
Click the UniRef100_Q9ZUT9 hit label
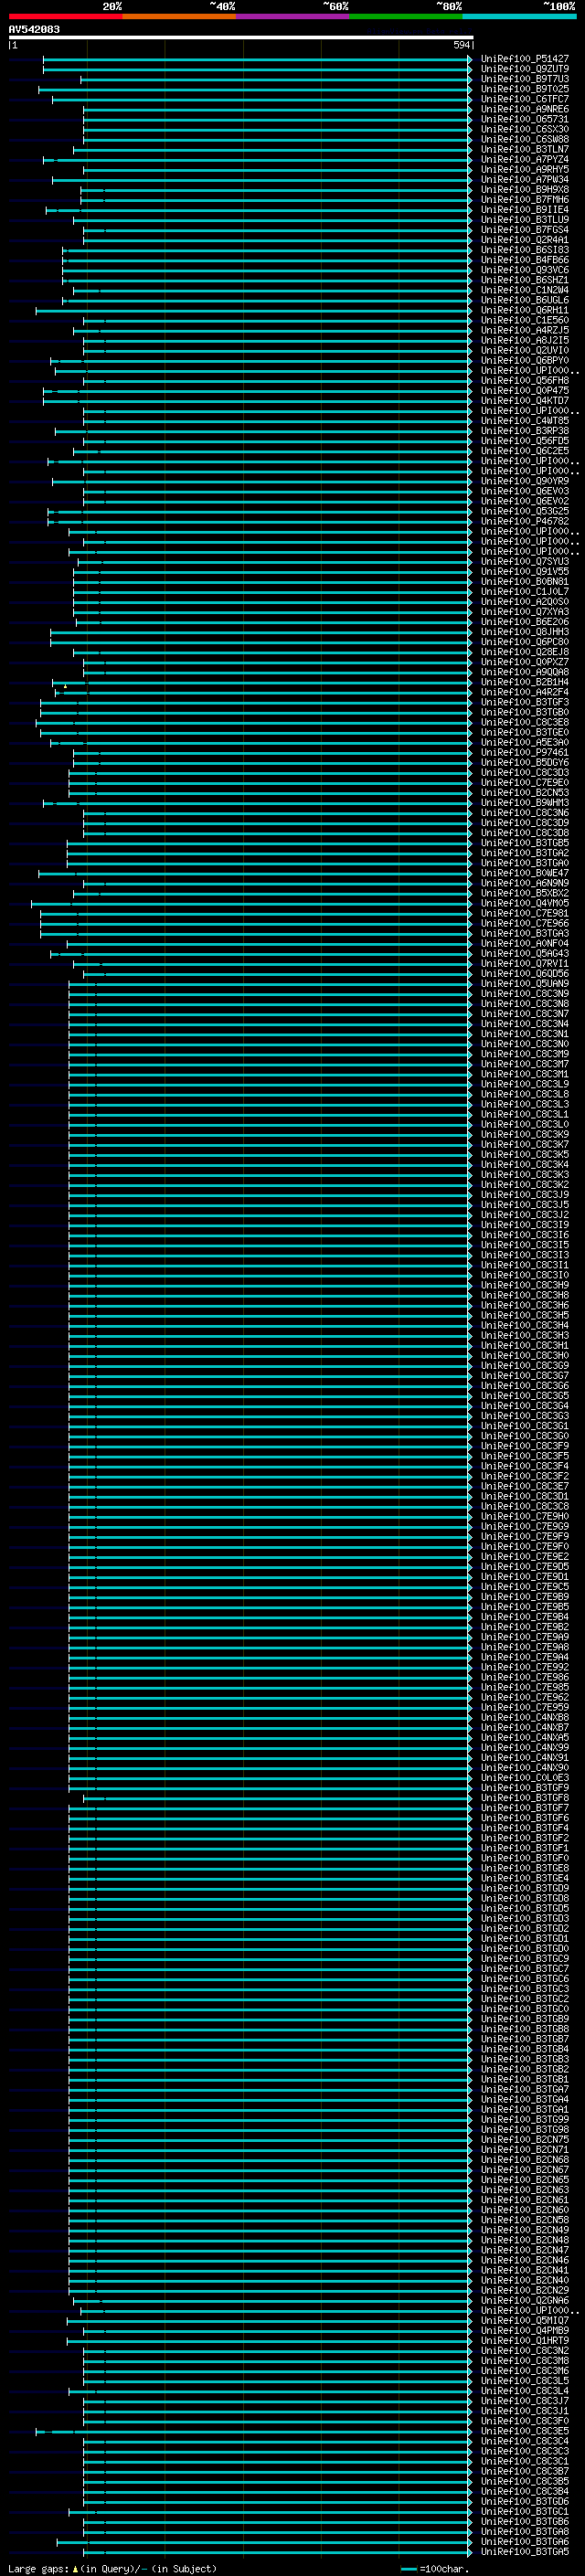(525, 69)
